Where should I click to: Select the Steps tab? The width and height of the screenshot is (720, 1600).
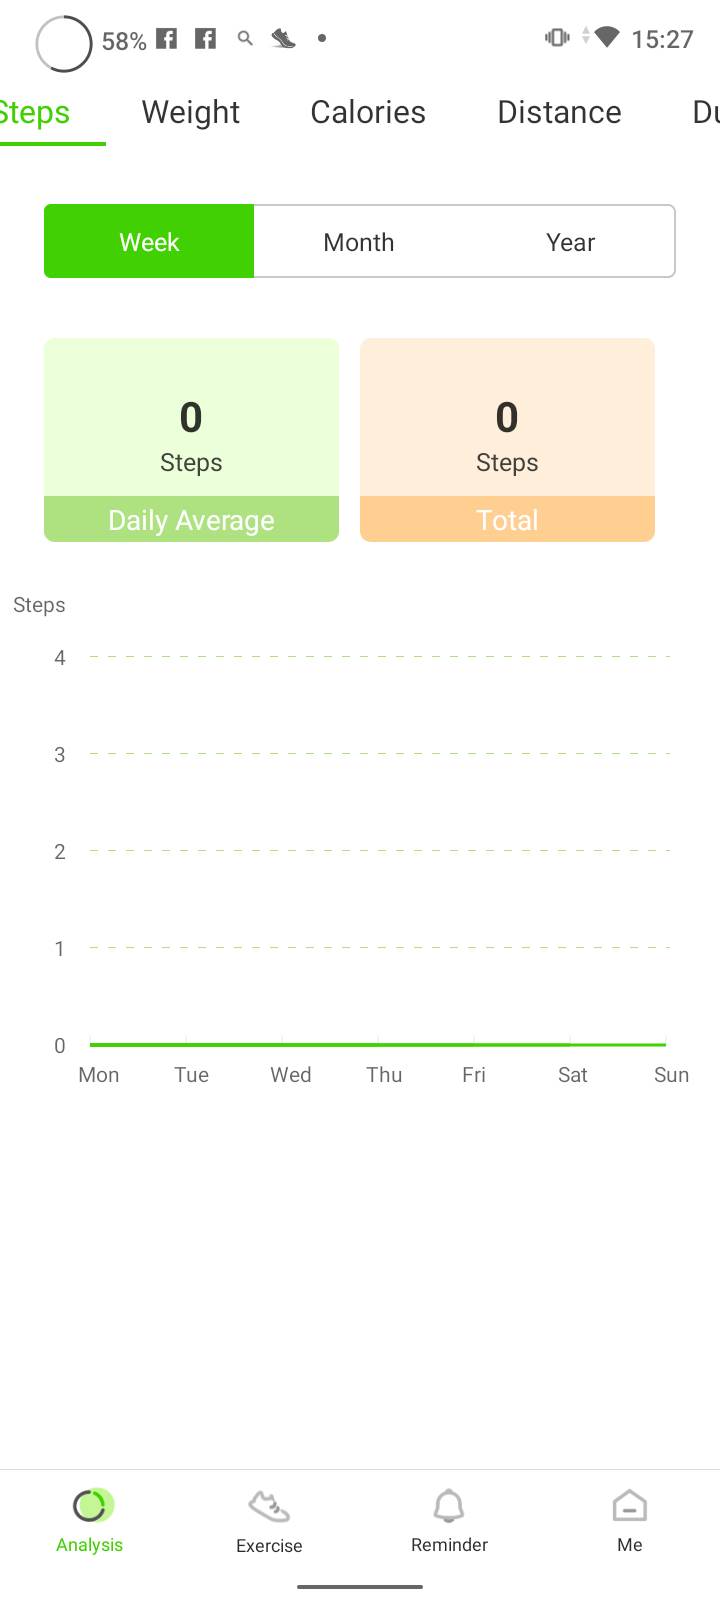[x=36, y=112]
